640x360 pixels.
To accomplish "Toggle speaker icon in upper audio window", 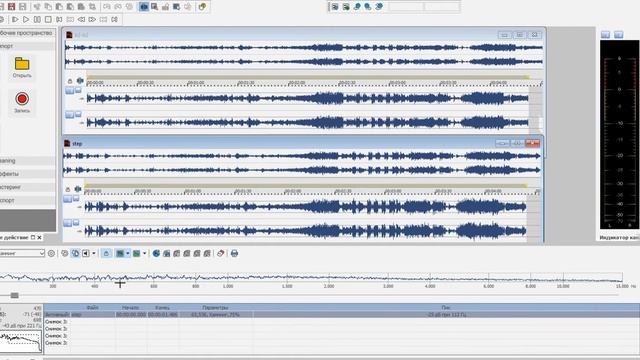I will [80, 81].
